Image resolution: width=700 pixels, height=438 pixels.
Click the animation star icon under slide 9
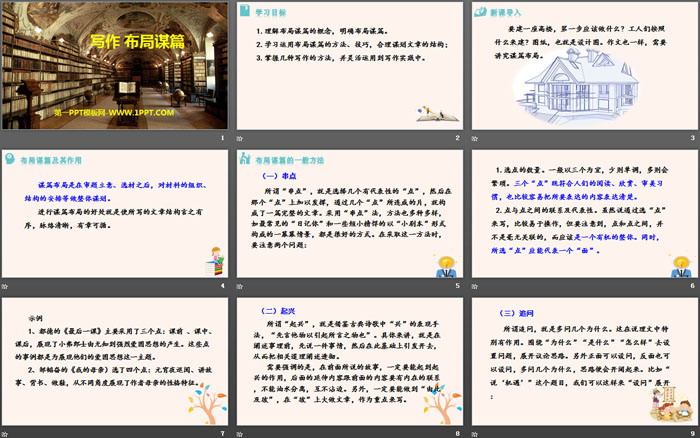475,434
